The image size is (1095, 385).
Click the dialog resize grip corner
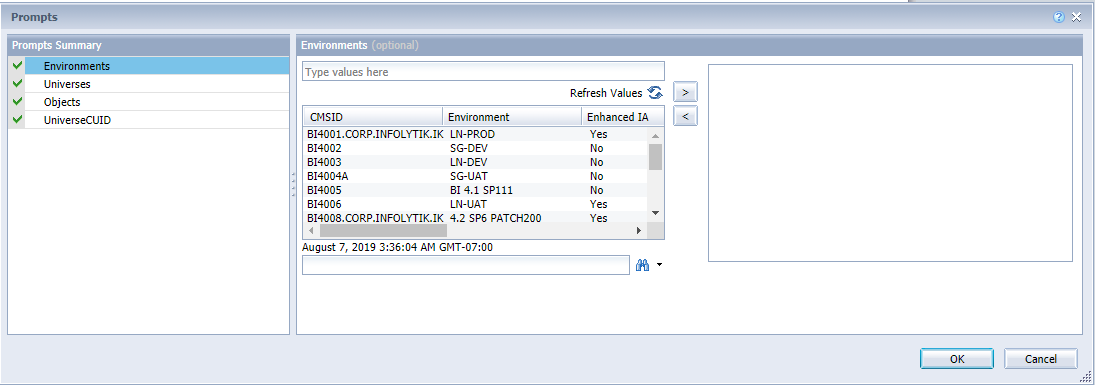1085,376
